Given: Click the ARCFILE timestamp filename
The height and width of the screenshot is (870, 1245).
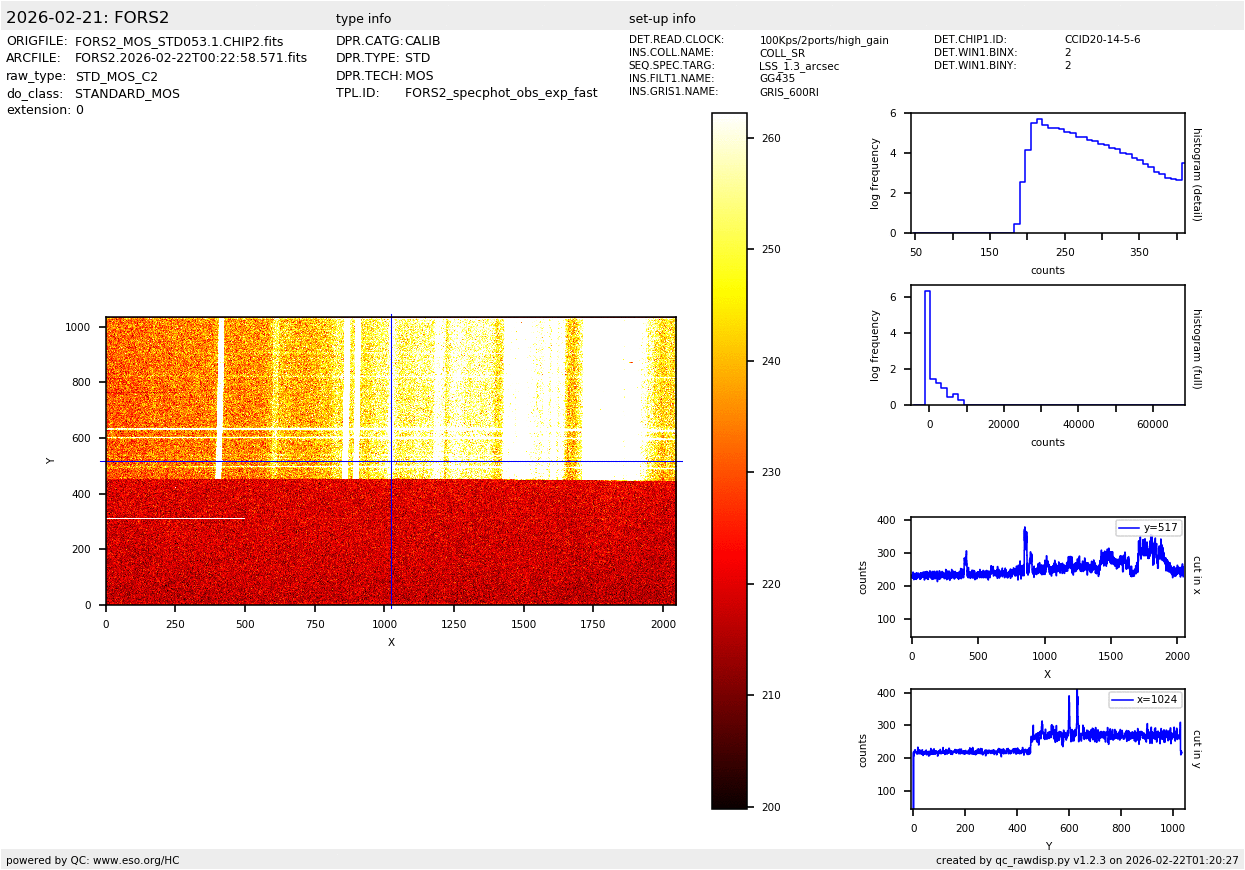Looking at the screenshot, I should (191, 59).
